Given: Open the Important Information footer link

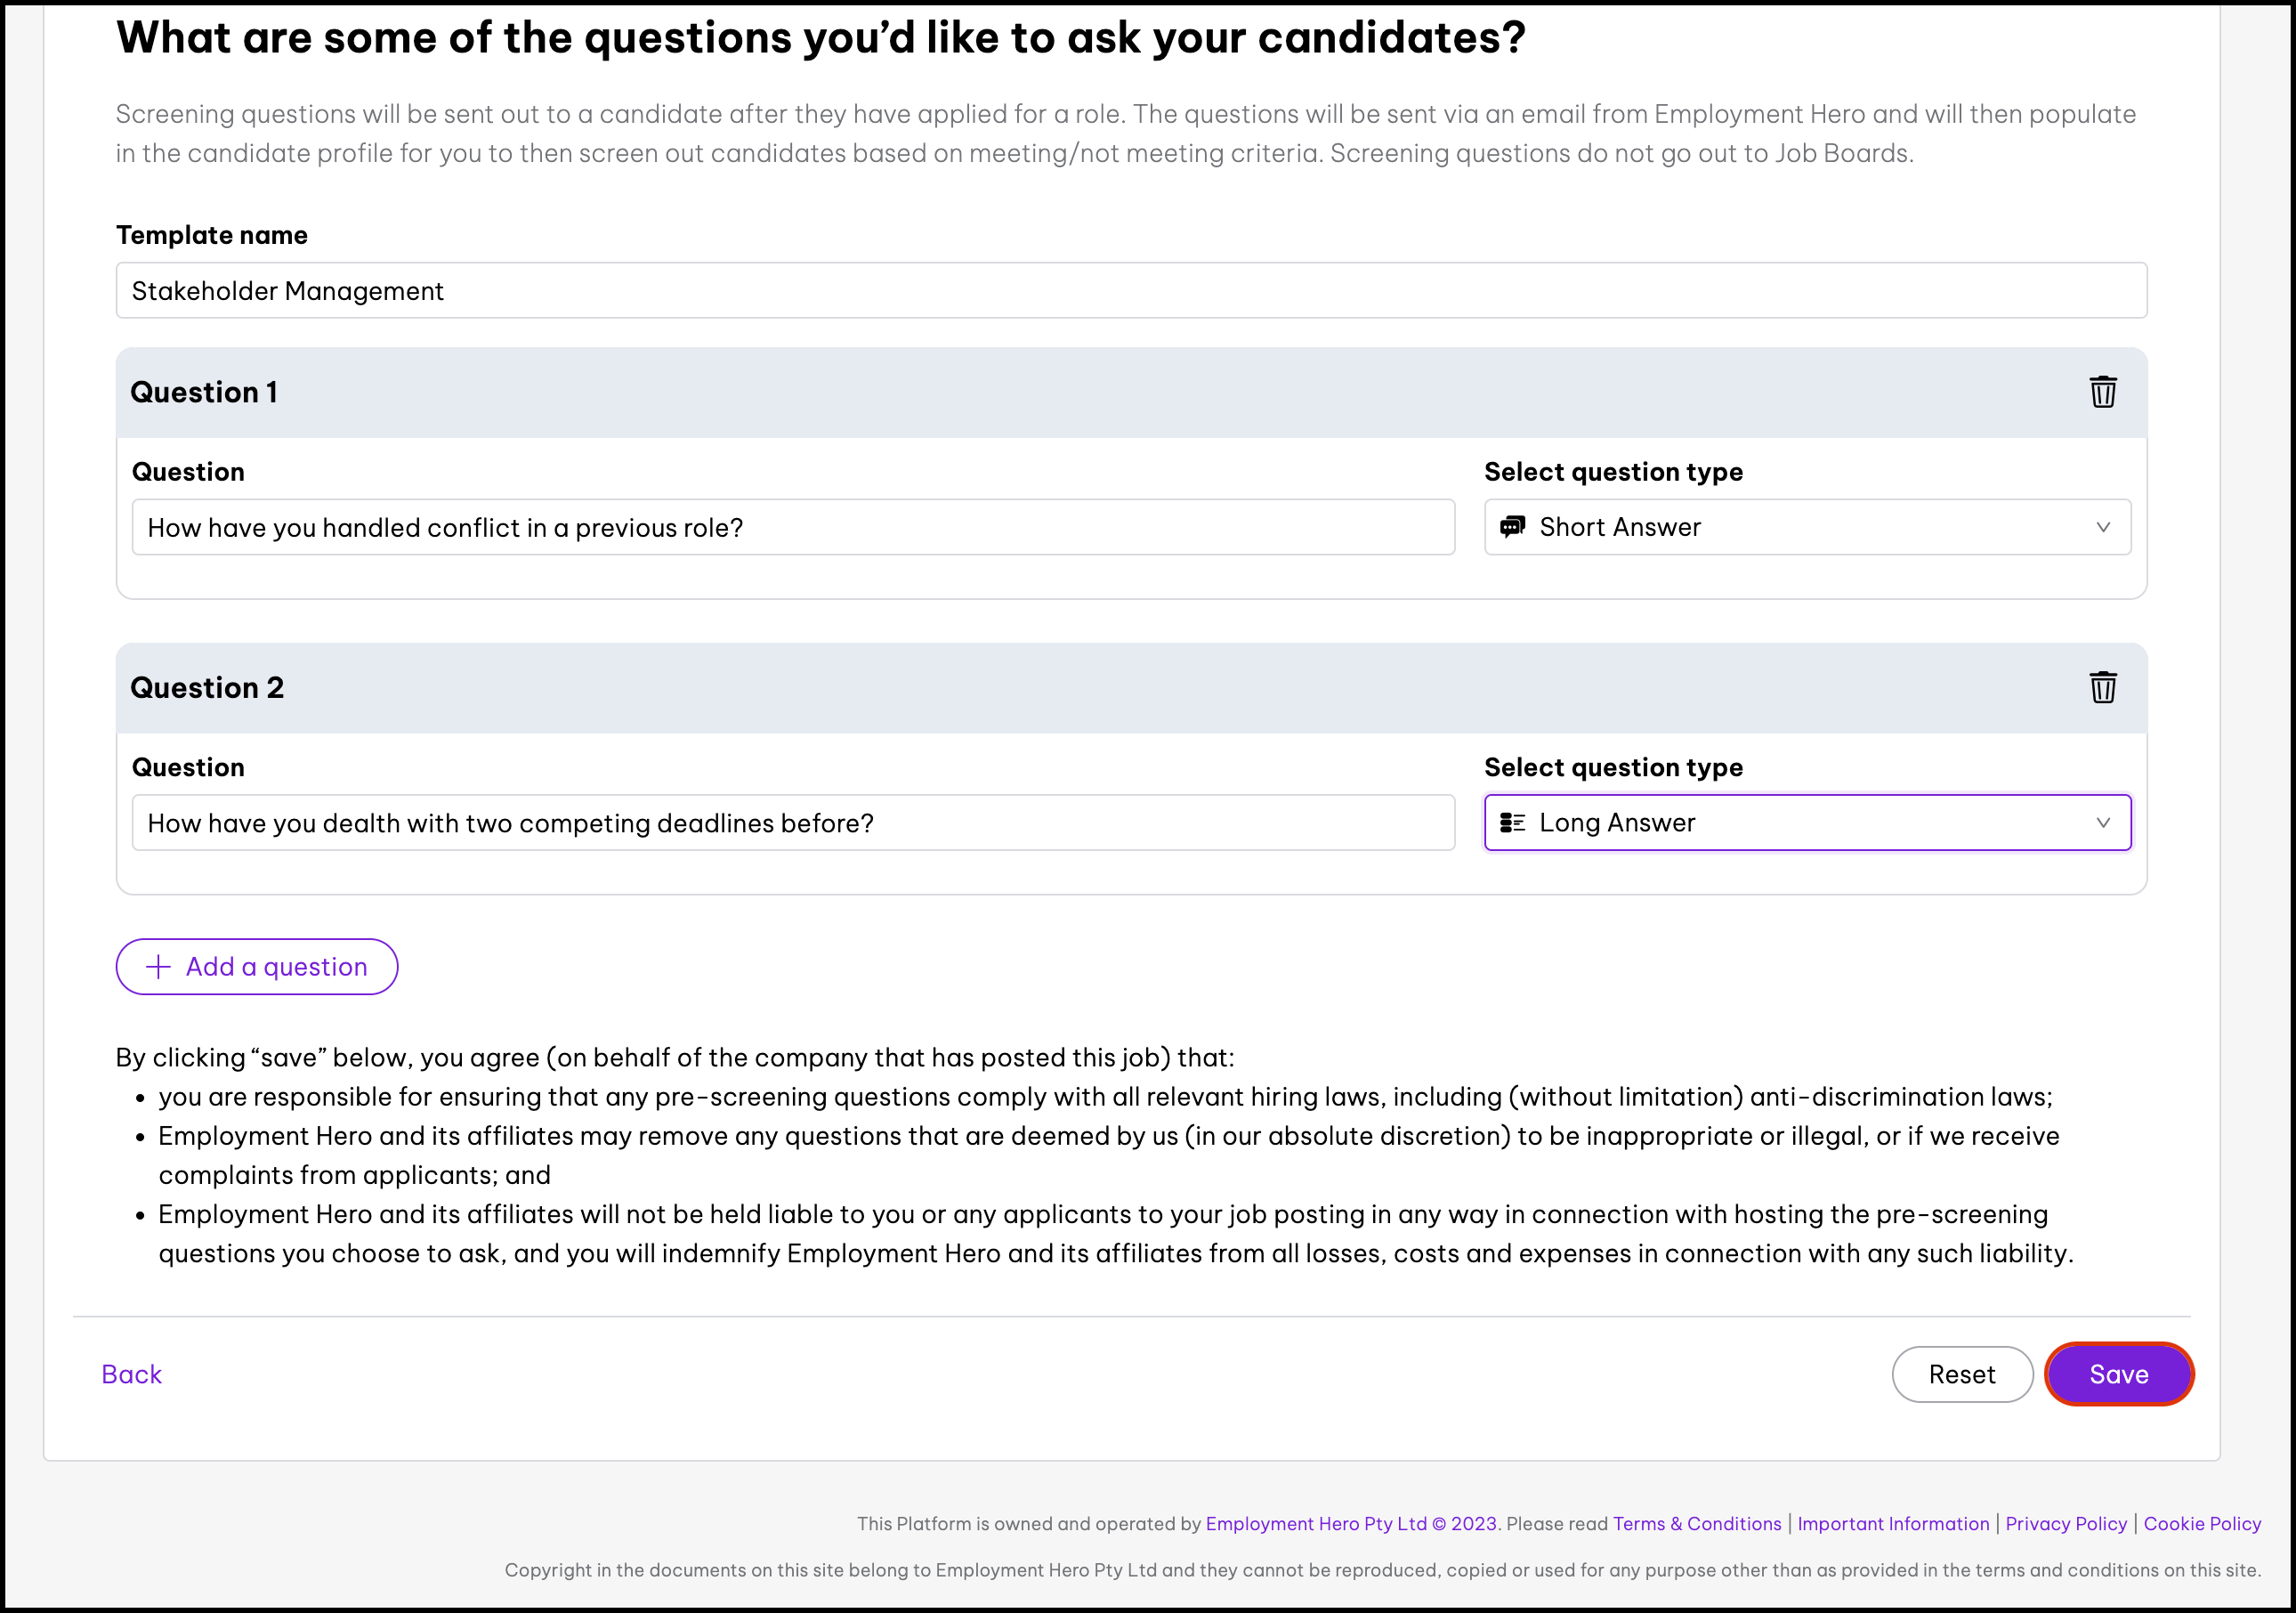Looking at the screenshot, I should (1892, 1522).
